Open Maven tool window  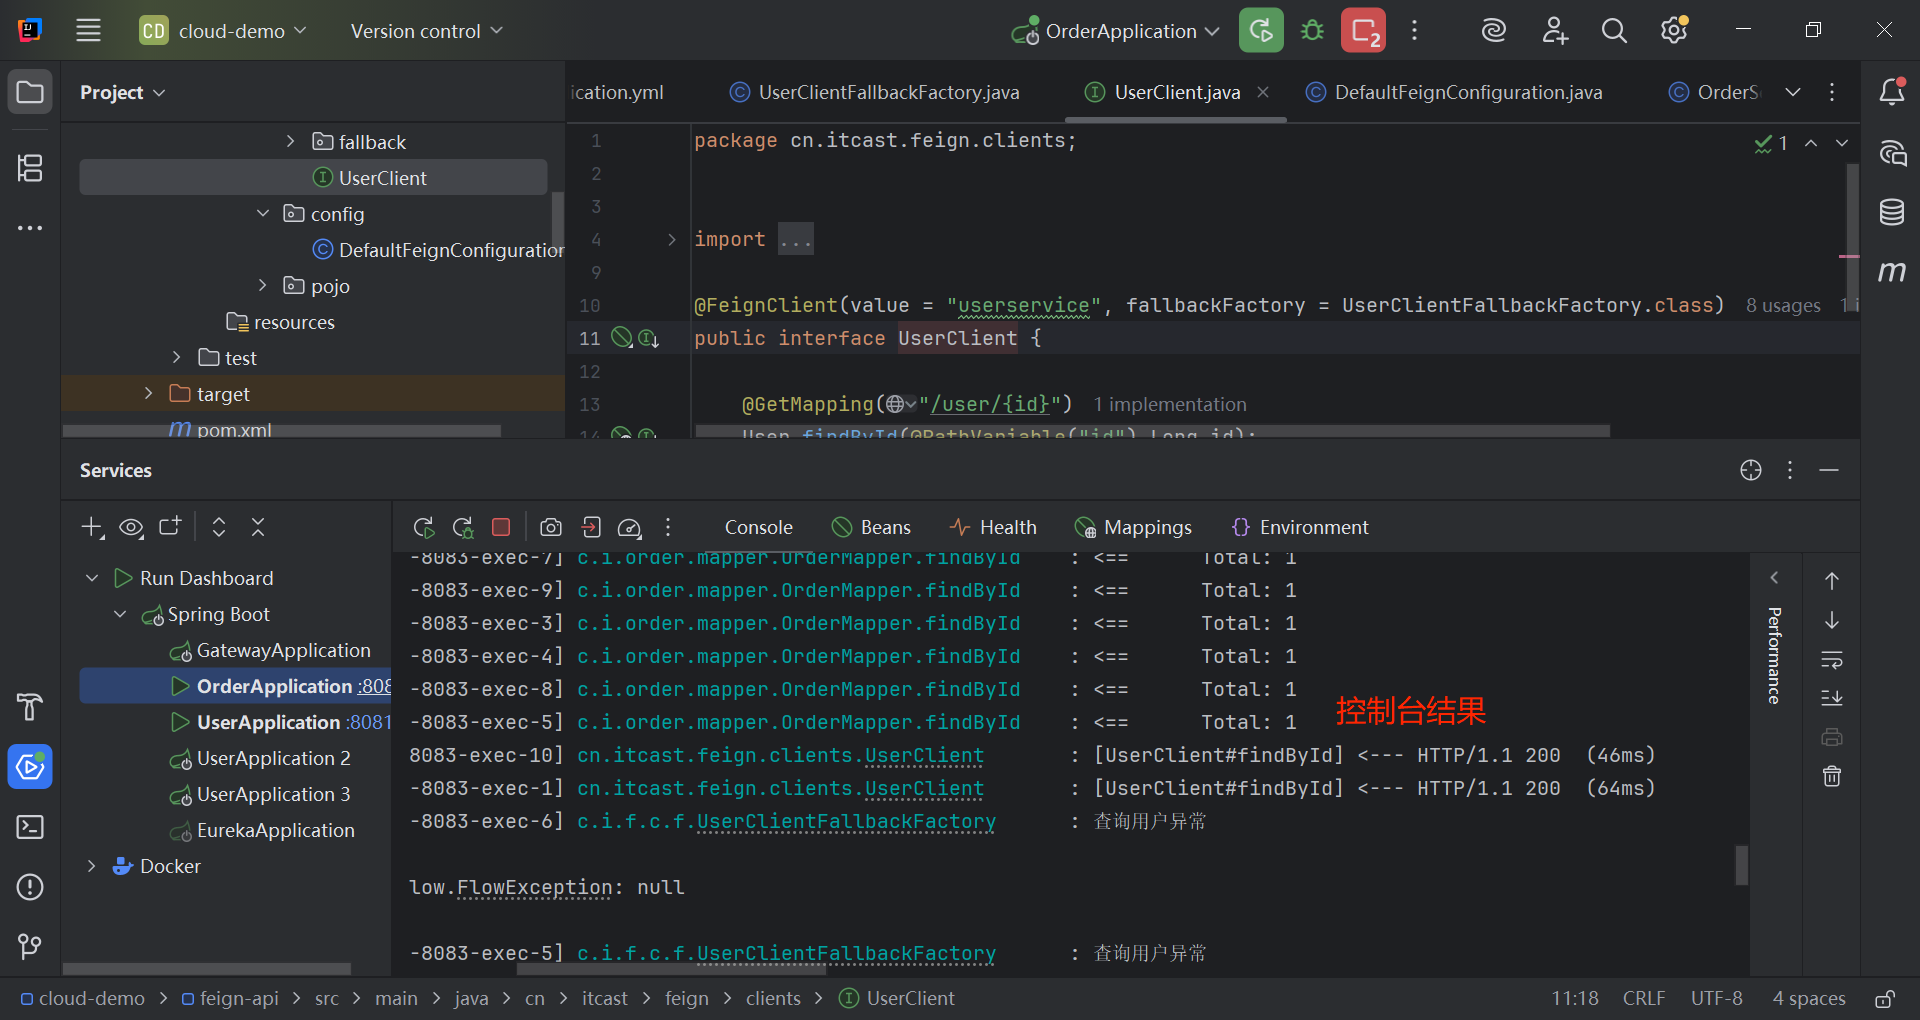1891,271
